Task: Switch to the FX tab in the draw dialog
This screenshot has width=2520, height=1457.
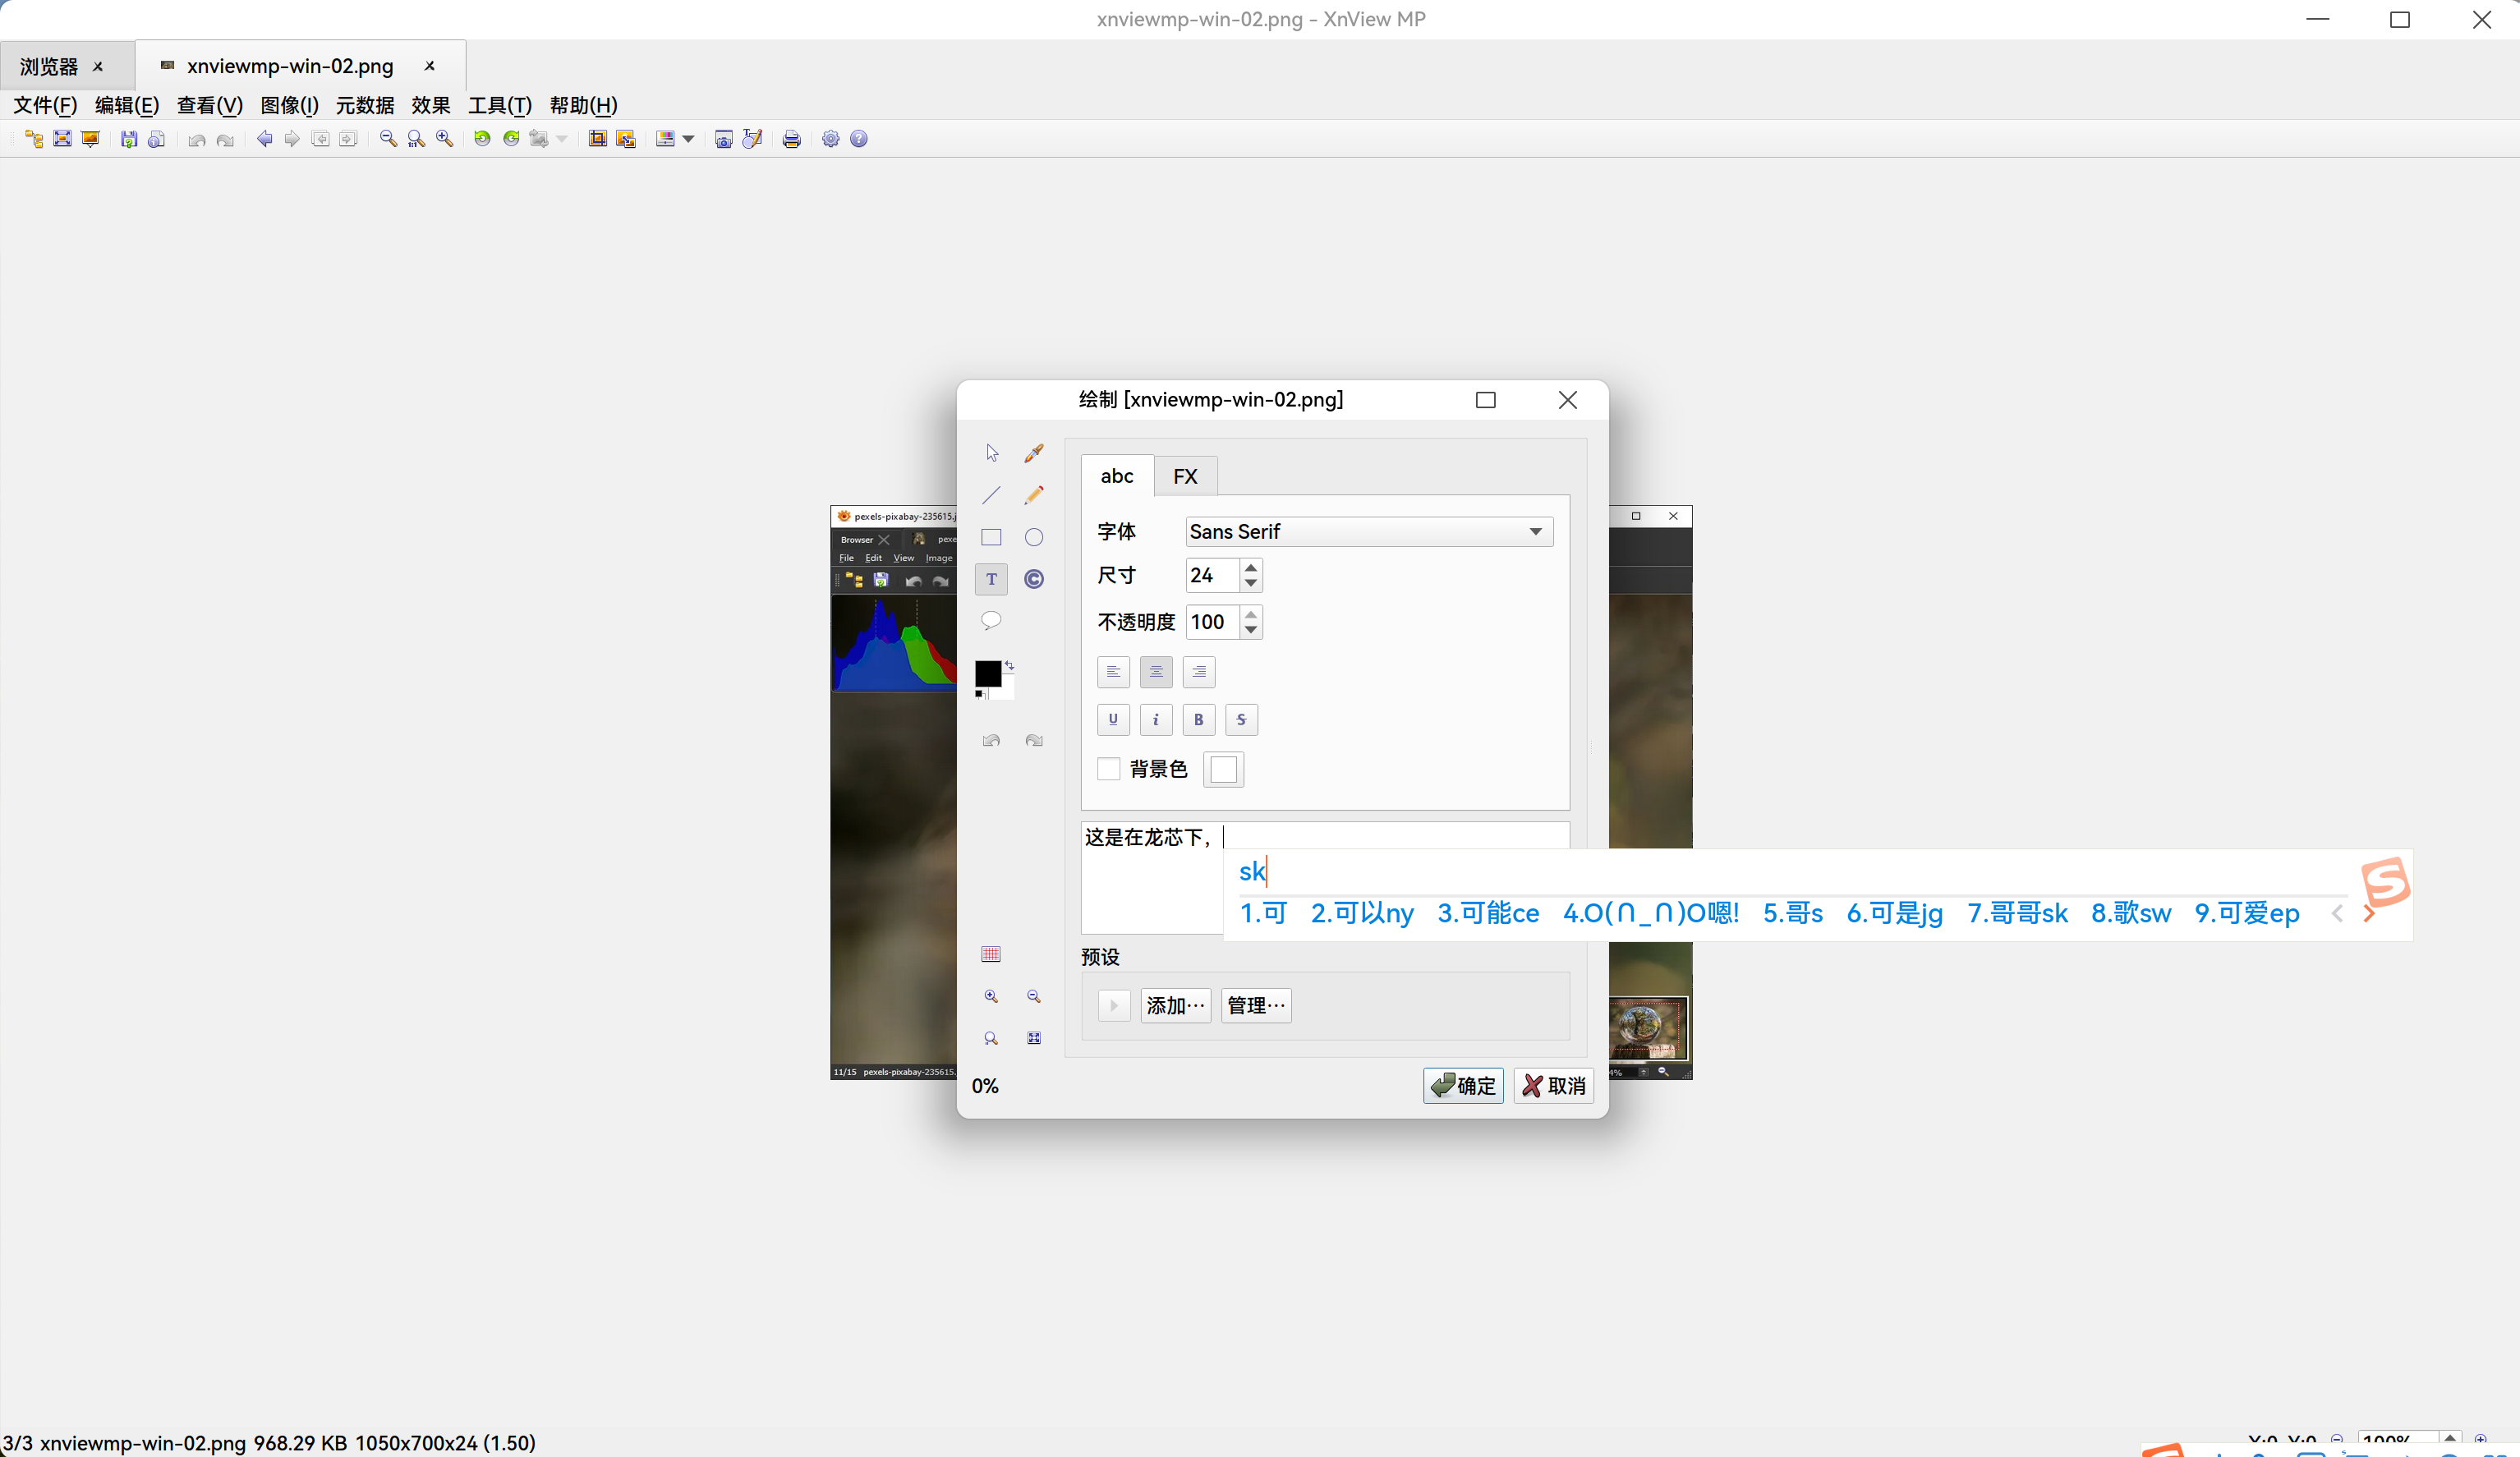Action: (x=1185, y=476)
